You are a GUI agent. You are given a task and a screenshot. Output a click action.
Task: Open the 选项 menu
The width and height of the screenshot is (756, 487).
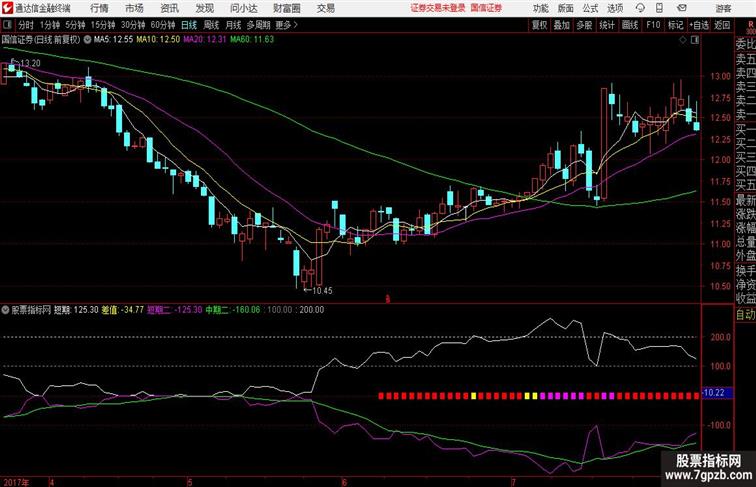(615, 8)
